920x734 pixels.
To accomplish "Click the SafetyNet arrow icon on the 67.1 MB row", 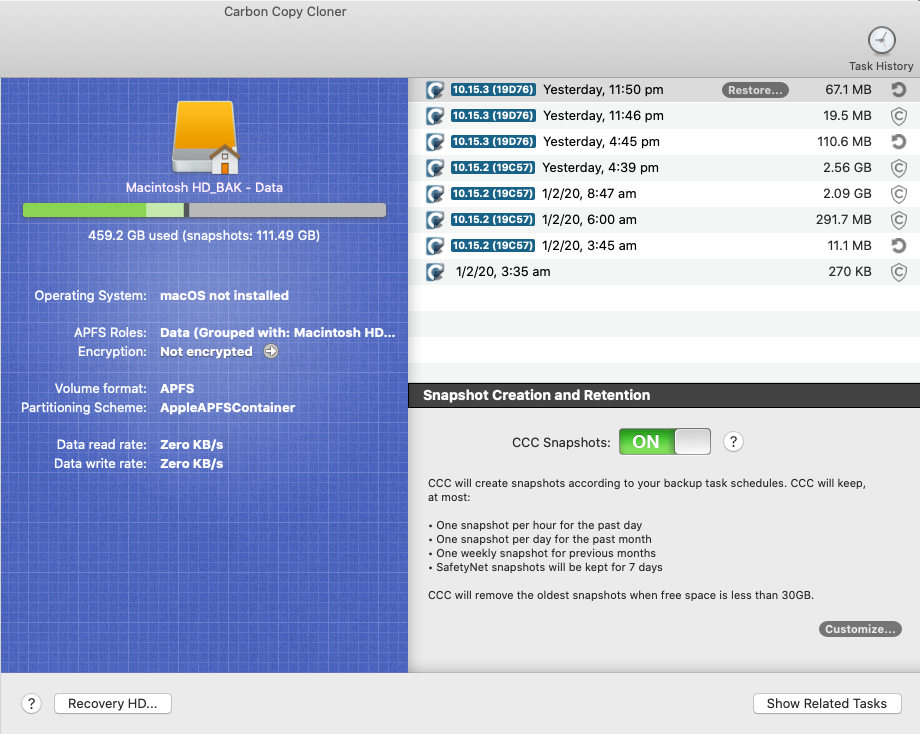I will click(898, 90).
